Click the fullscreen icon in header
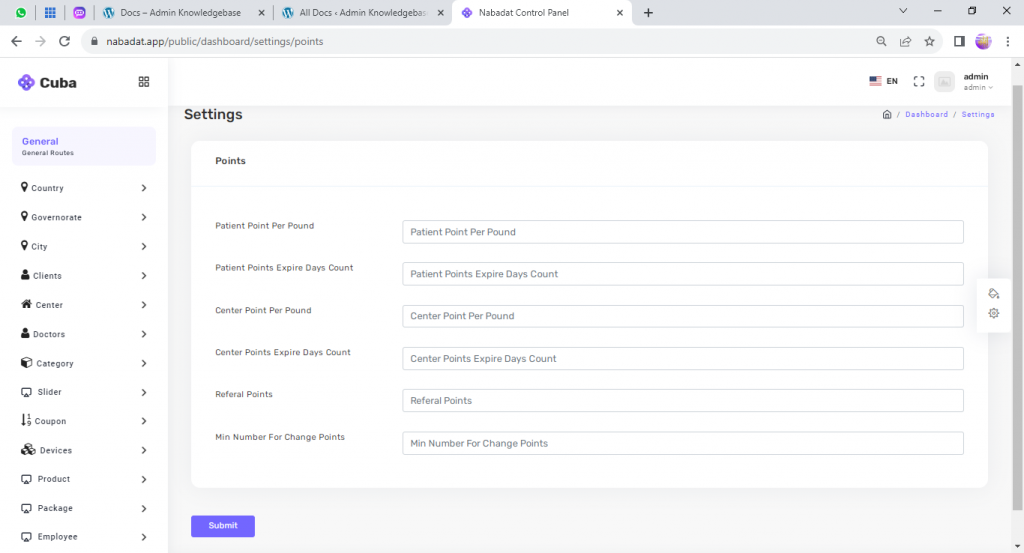This screenshot has width=1024, height=553. (919, 82)
